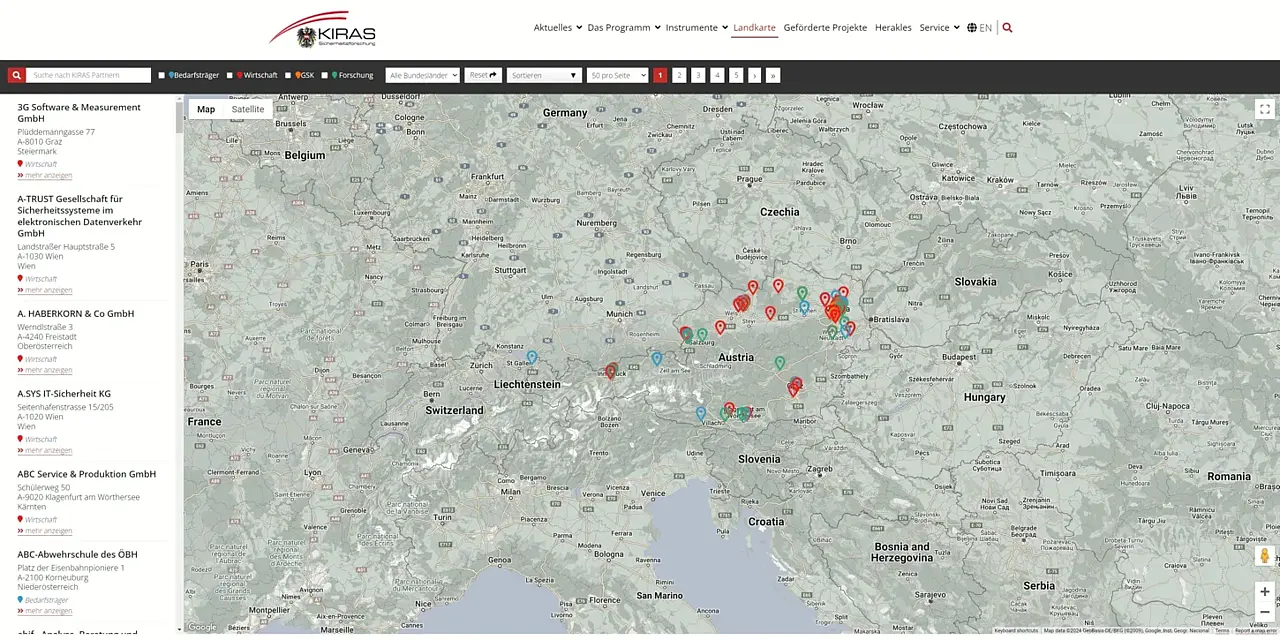
Task: Click the globe EN language switch
Action: click(x=979, y=28)
